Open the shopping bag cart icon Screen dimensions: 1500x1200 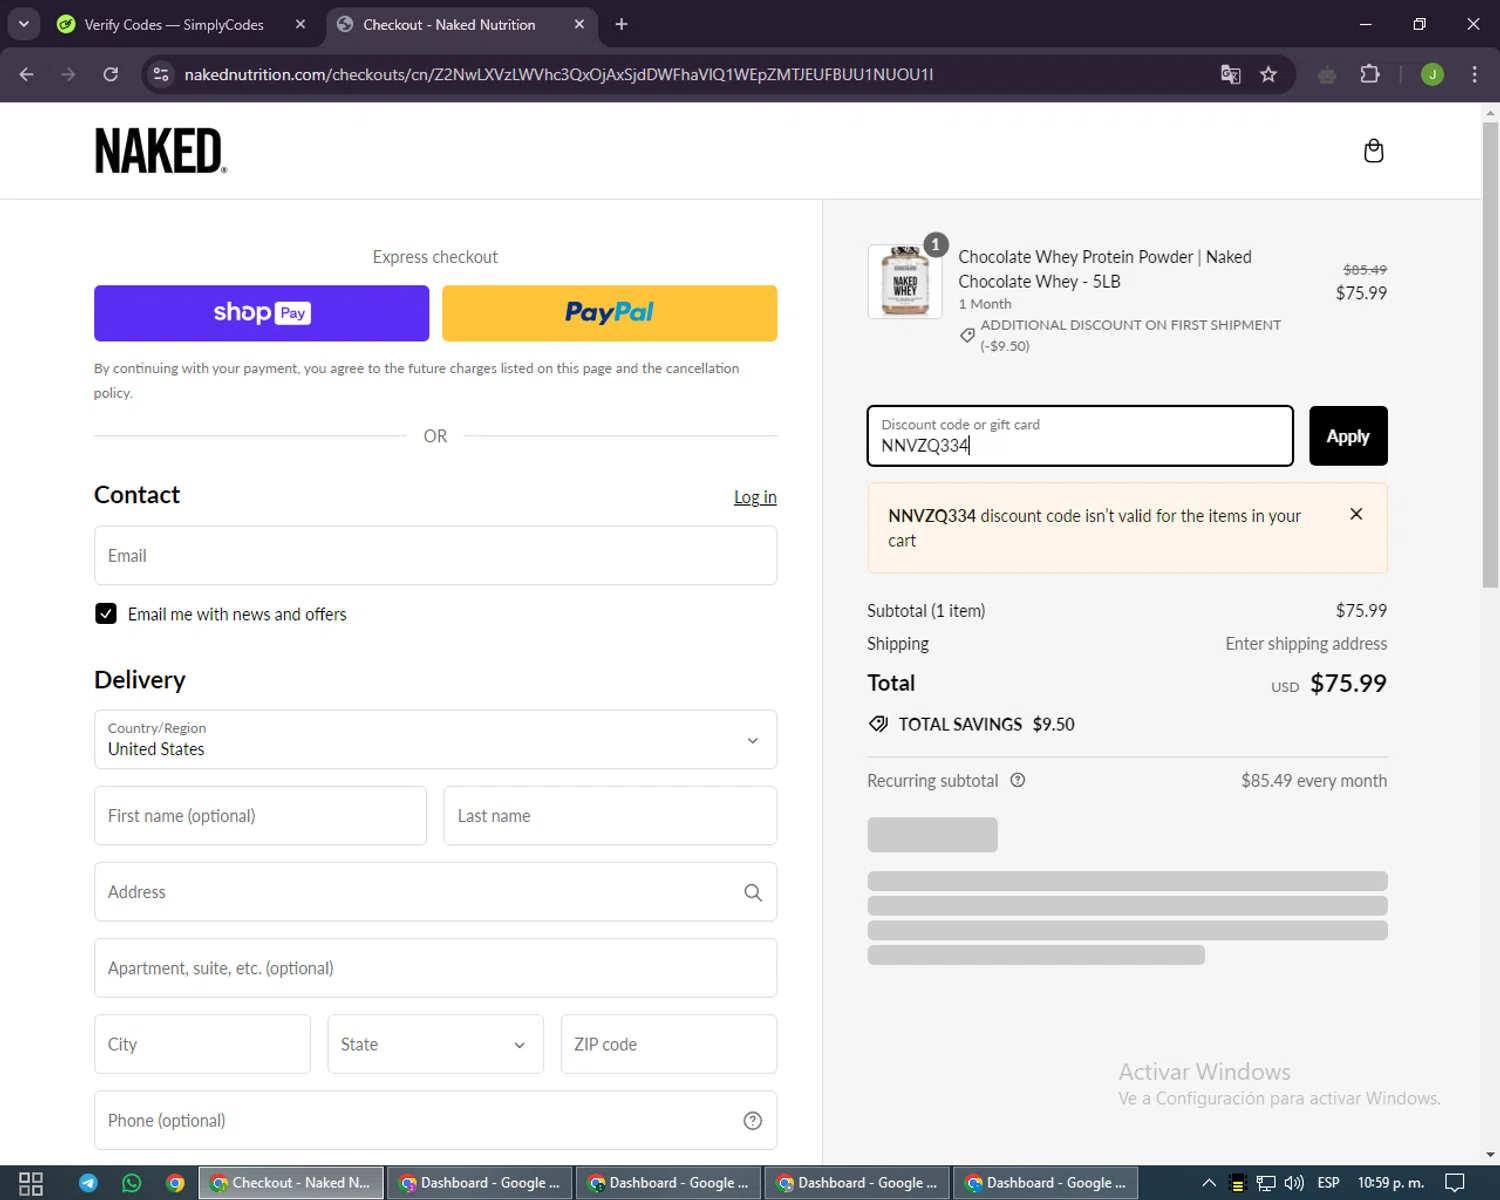[x=1373, y=151]
